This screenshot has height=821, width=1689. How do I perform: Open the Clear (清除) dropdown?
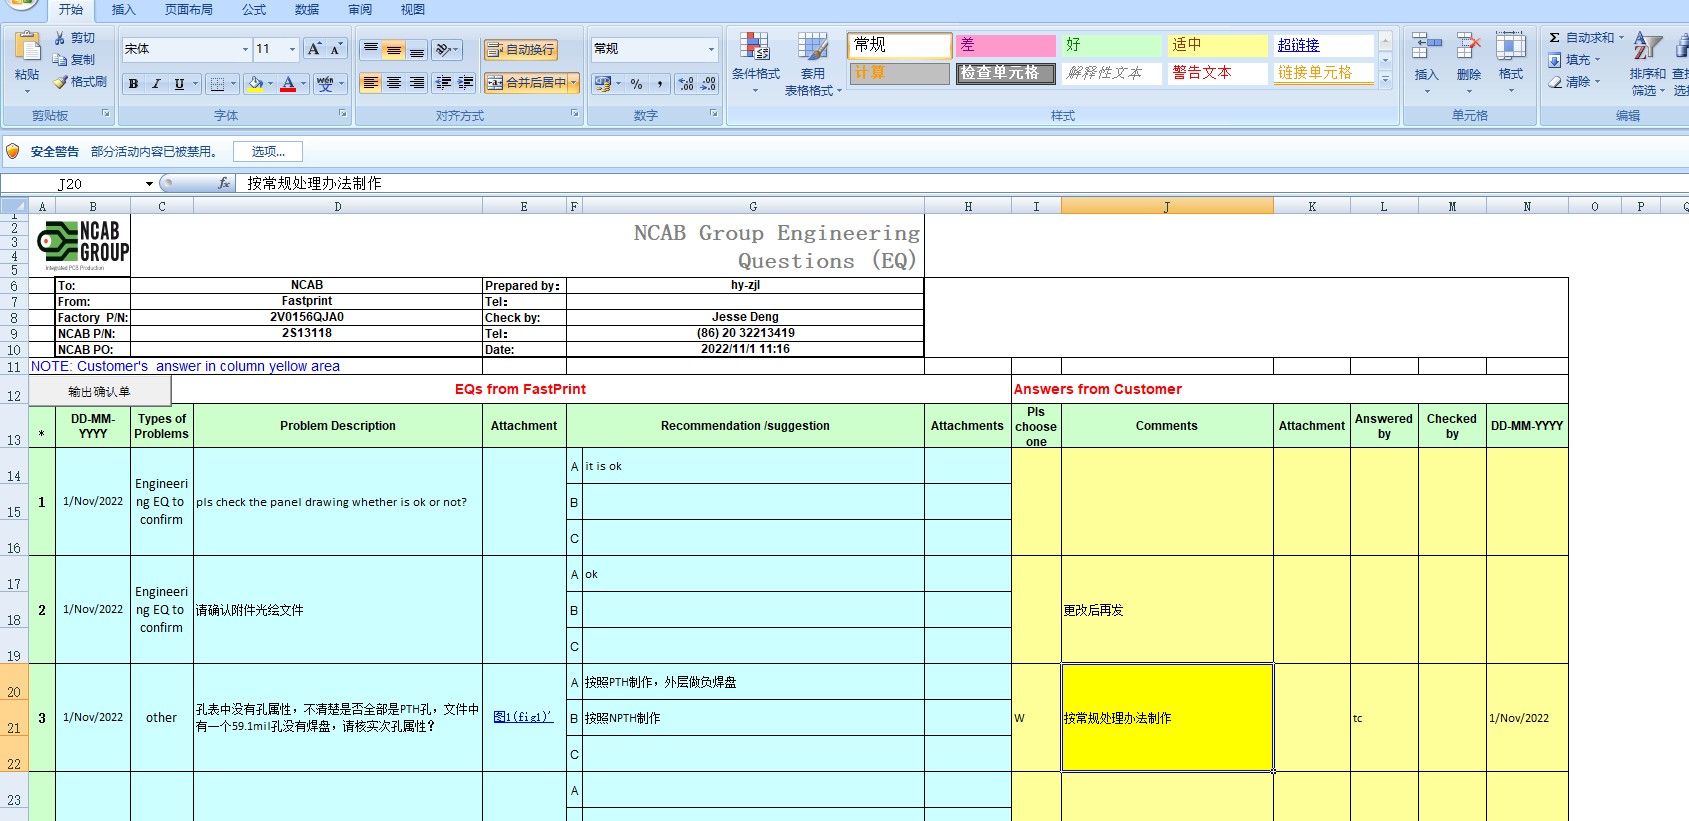click(x=1598, y=82)
